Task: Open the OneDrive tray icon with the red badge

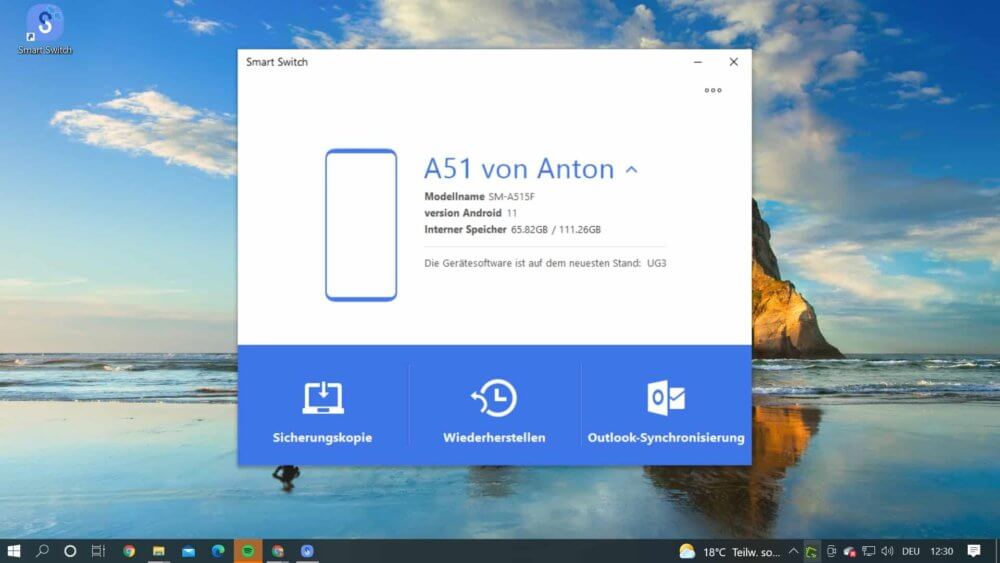Action: (849, 552)
